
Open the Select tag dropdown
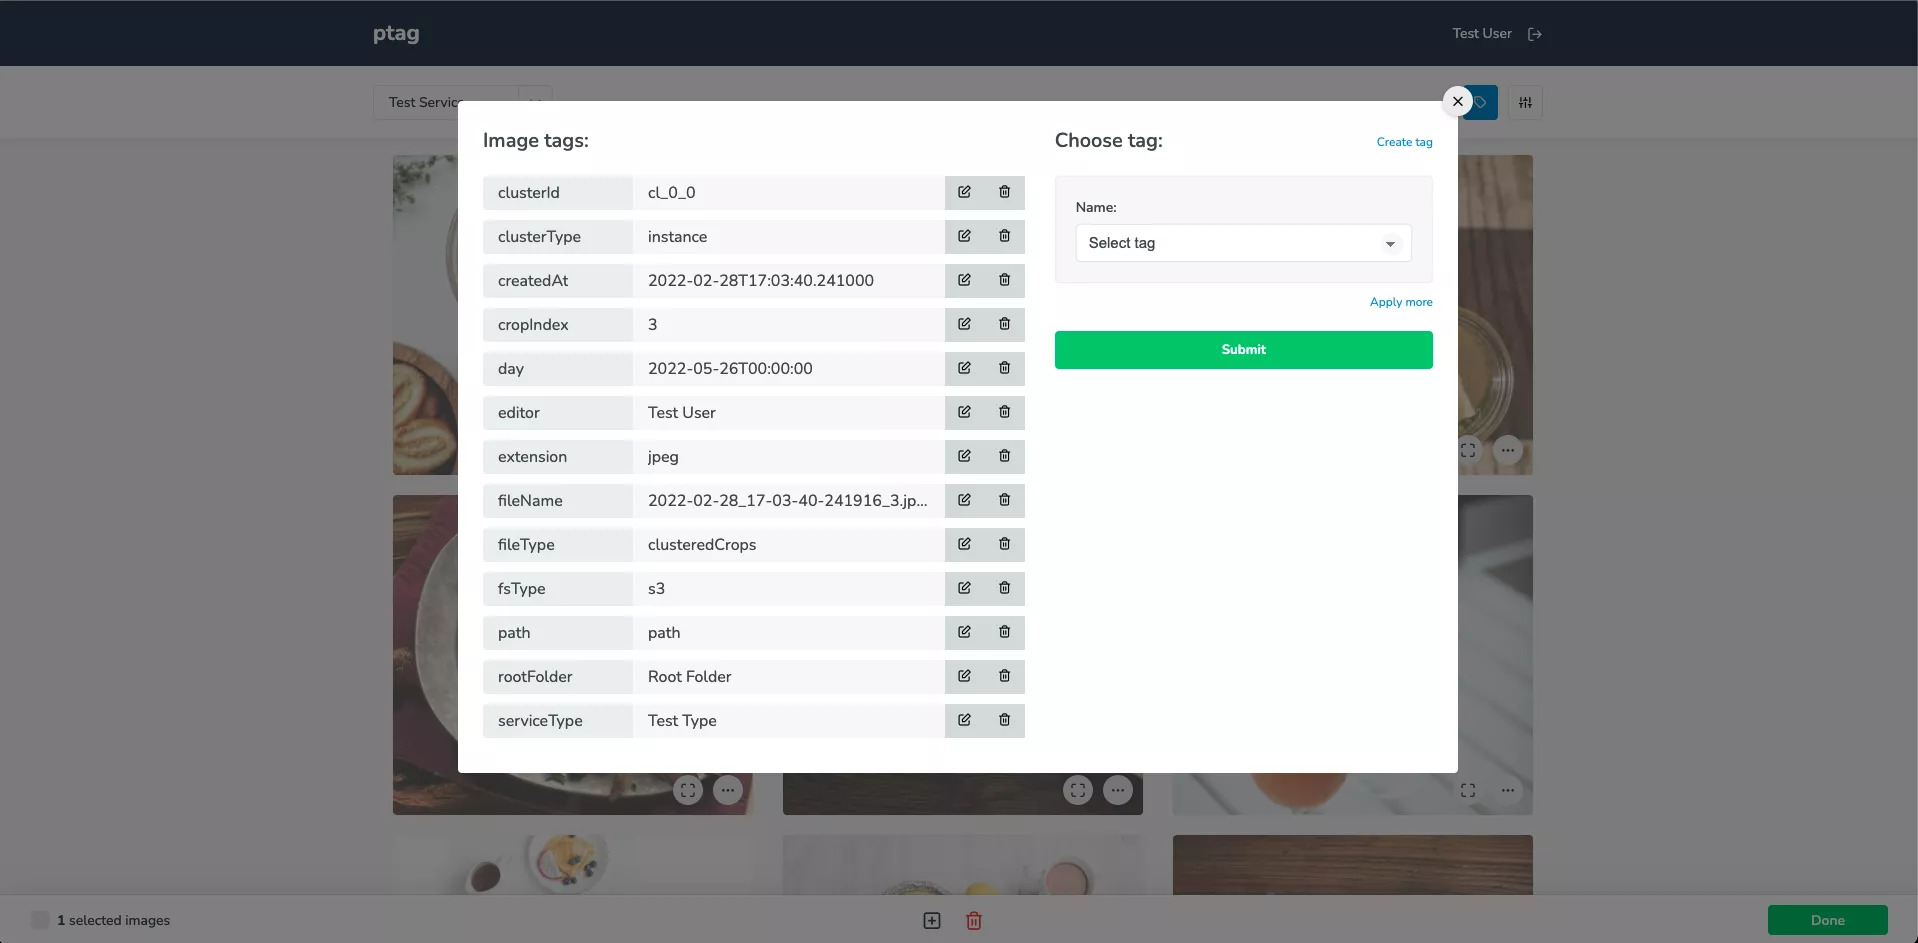click(1243, 243)
